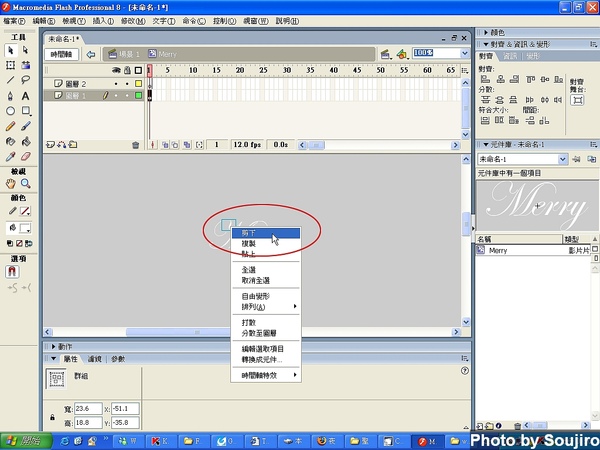
Task: Choose the Zoom magnifier tool
Action: pos(25,184)
